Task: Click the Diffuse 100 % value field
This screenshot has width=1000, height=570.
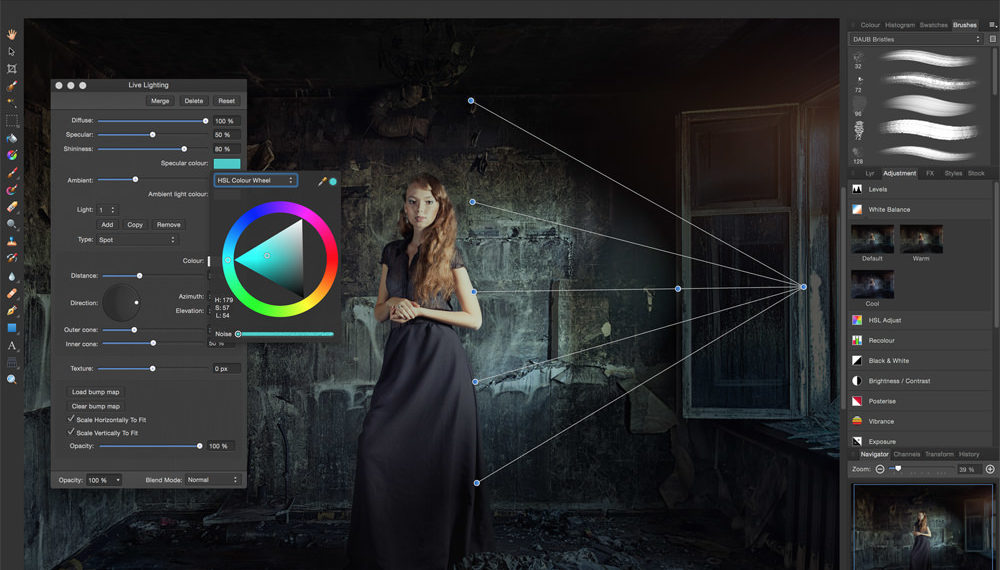Action: (x=226, y=121)
